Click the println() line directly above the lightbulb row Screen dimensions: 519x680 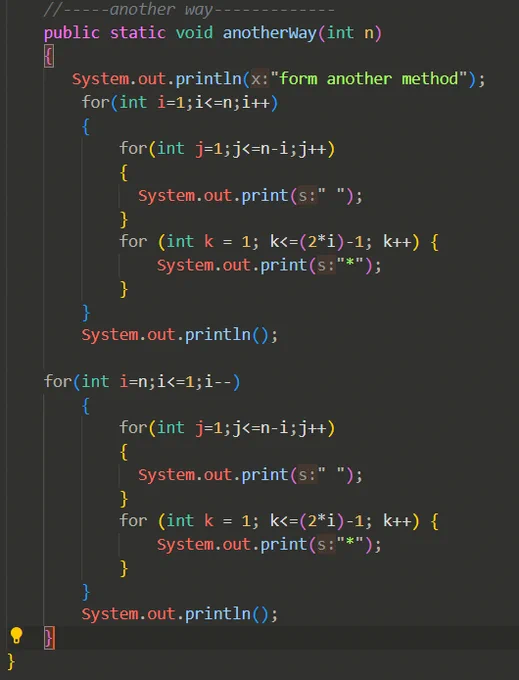[180, 614]
